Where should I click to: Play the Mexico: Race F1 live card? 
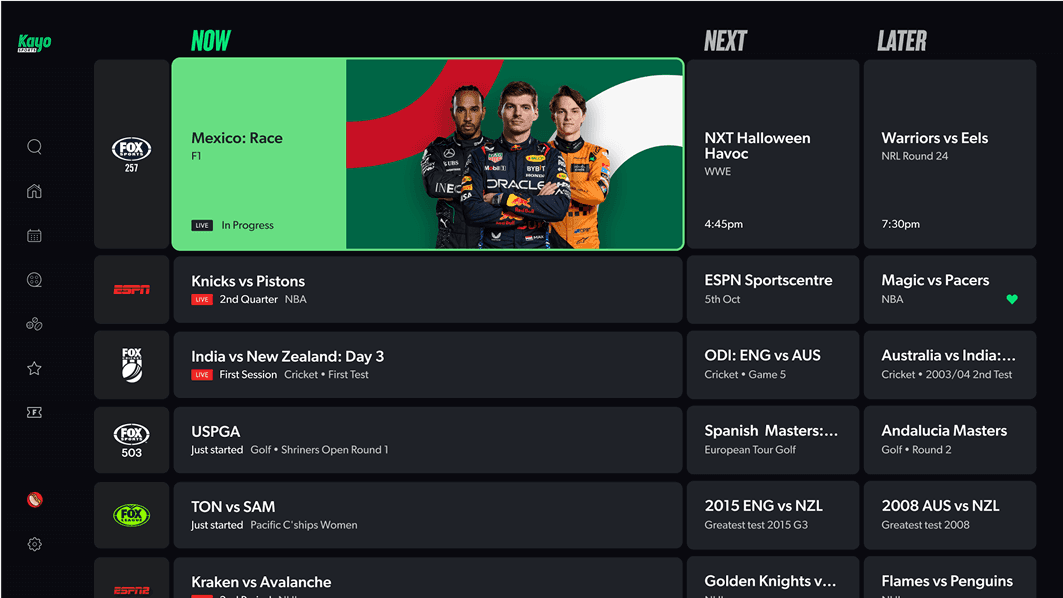(x=428, y=155)
